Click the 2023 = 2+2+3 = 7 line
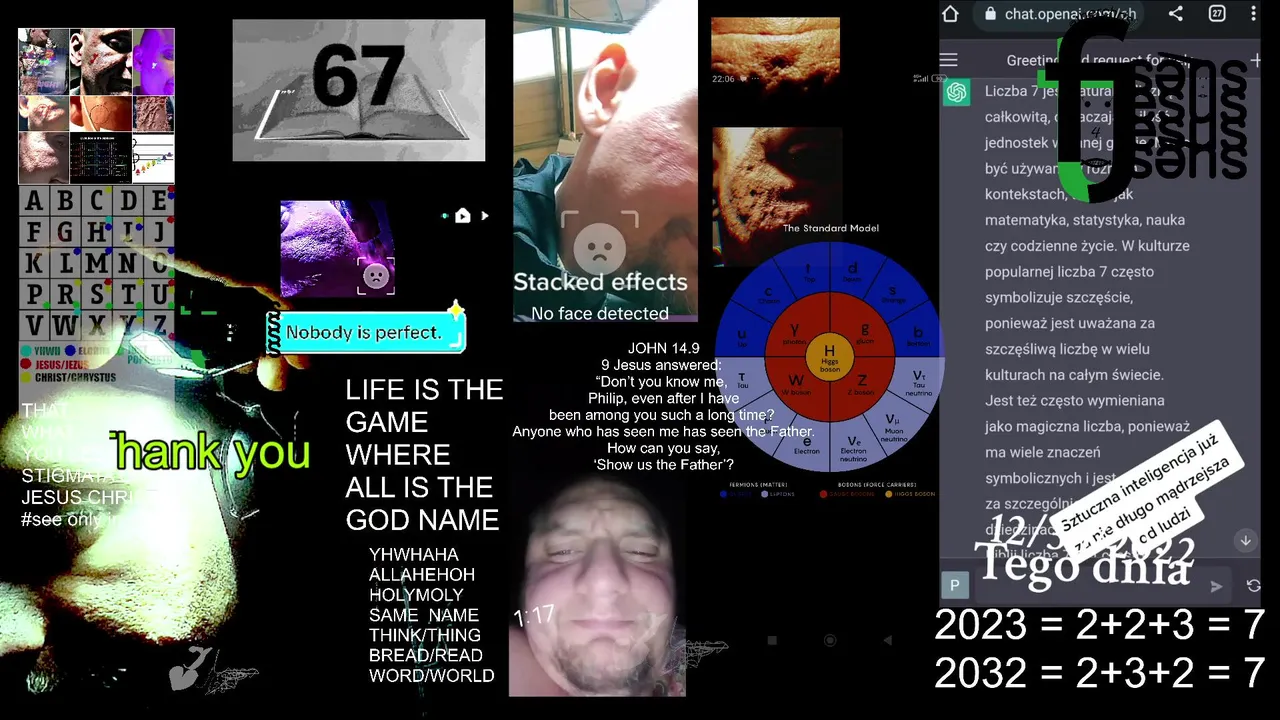Viewport: 1280px width, 720px height. tap(1099, 625)
